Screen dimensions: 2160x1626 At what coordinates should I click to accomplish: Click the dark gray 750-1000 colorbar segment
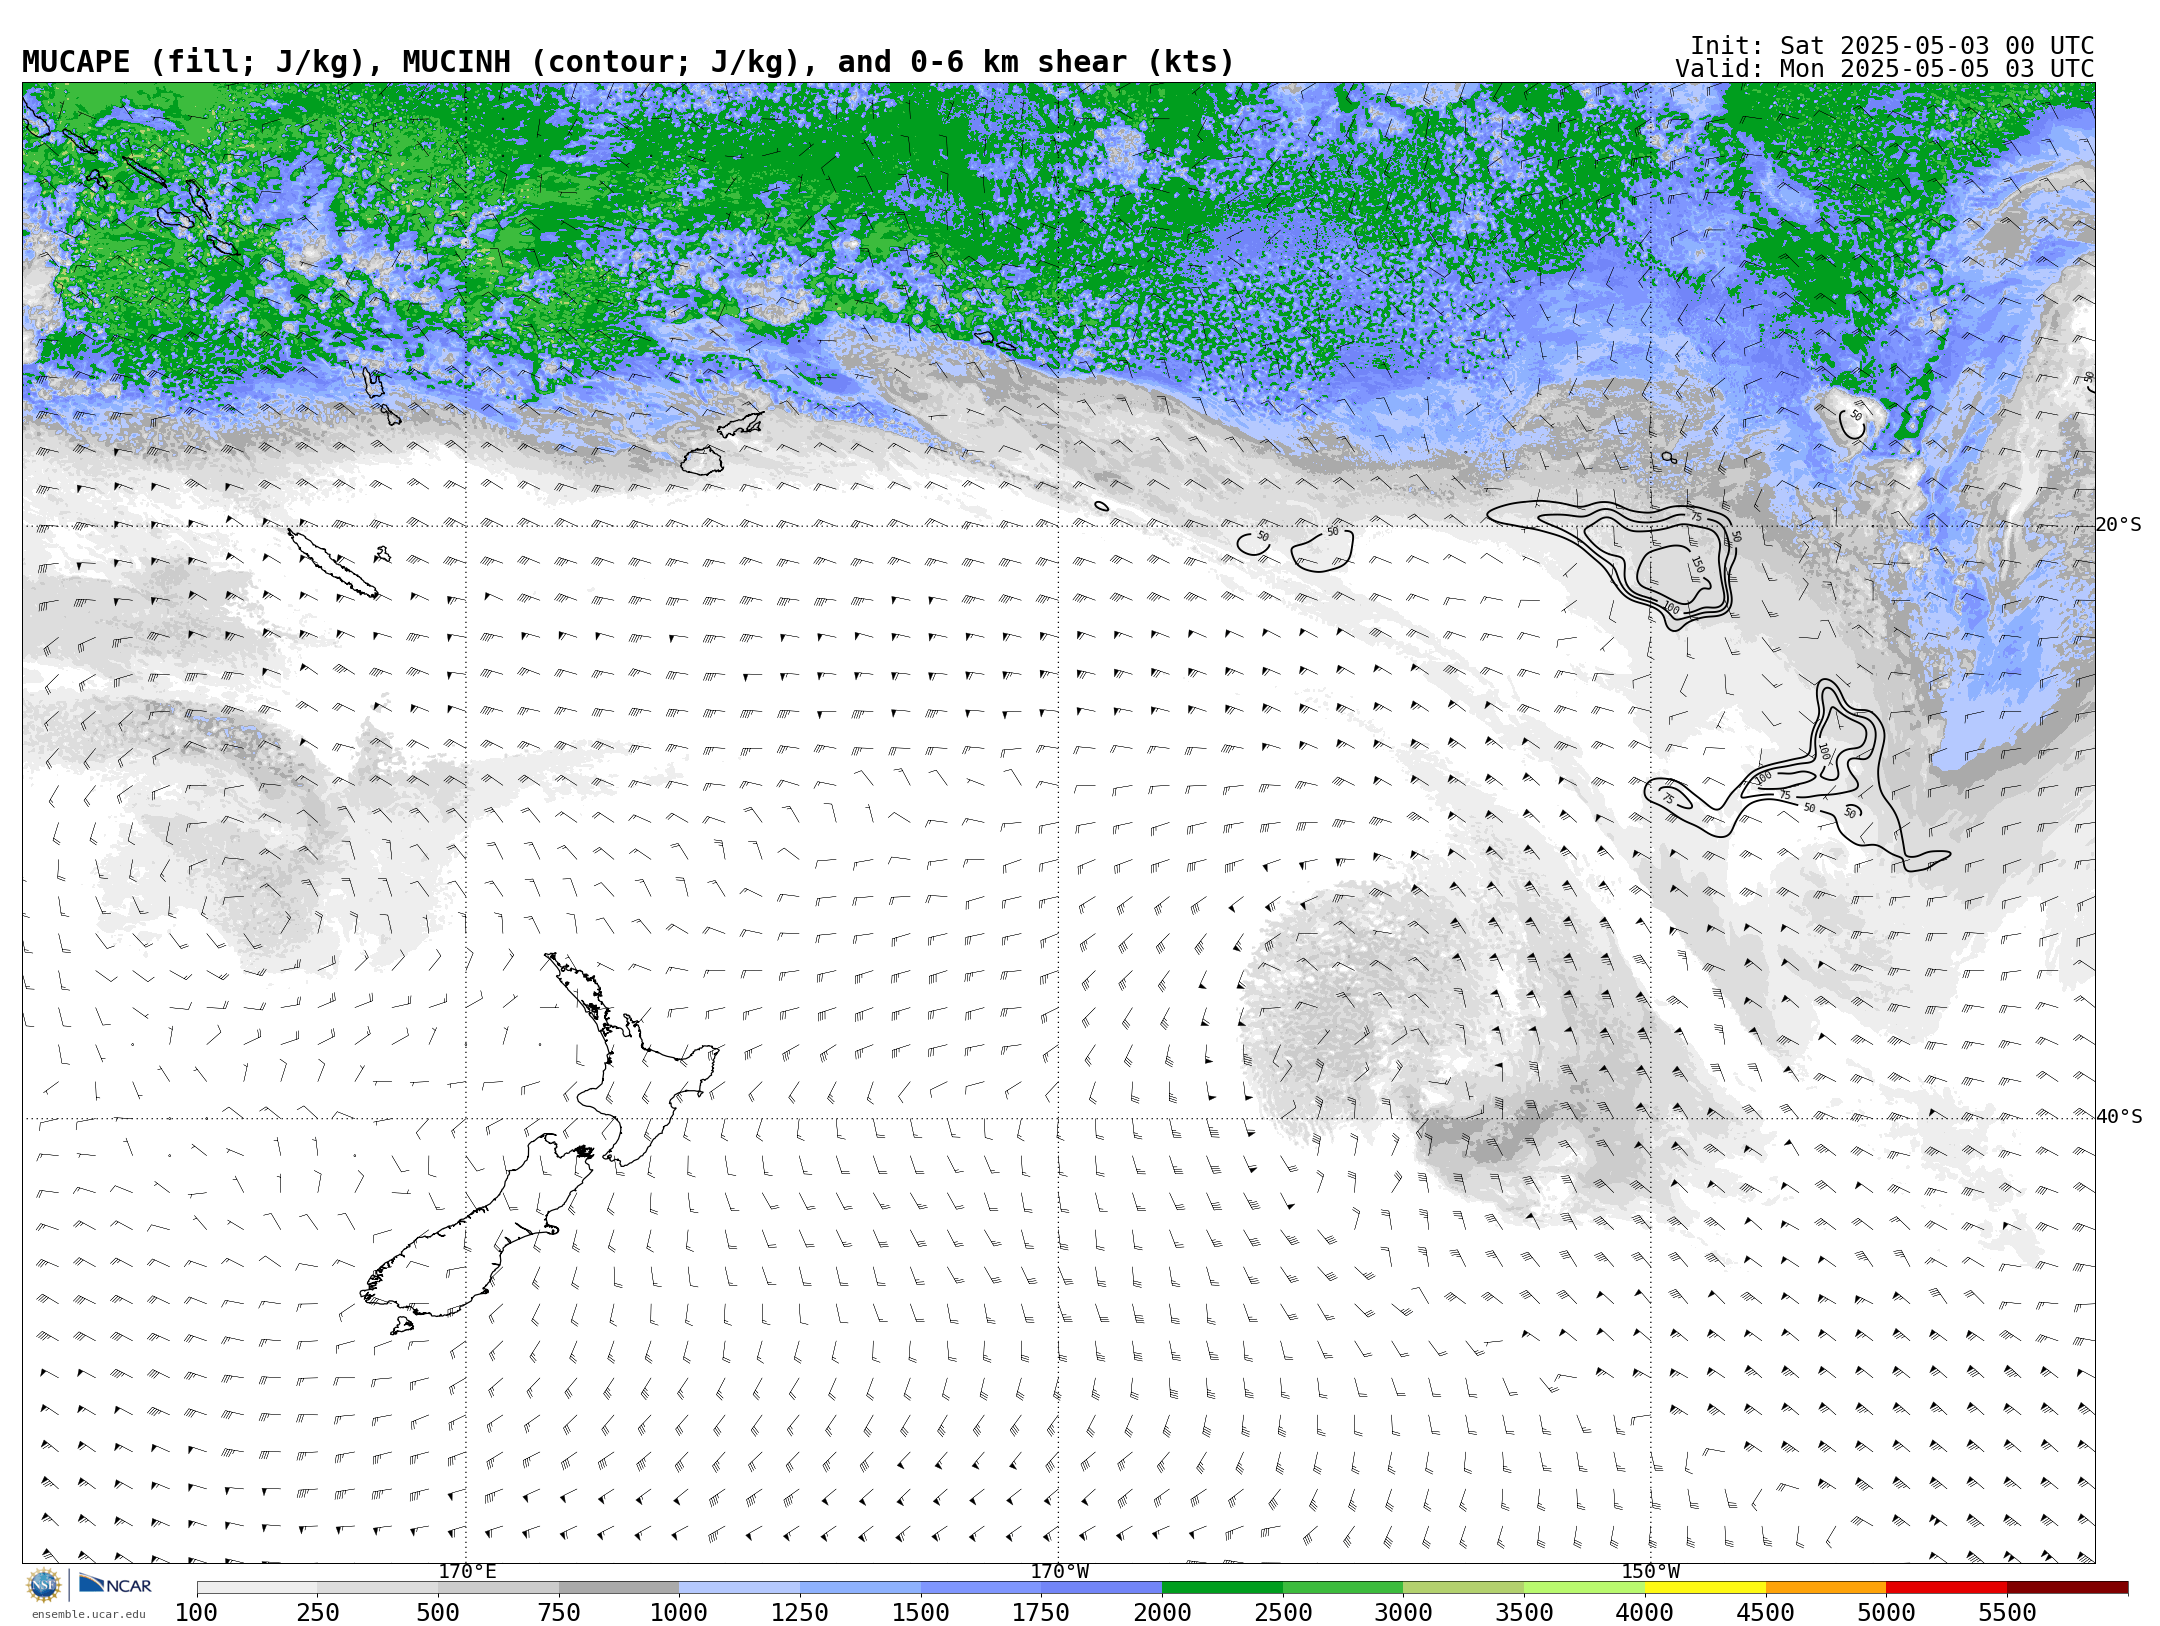pyautogui.click(x=619, y=1588)
